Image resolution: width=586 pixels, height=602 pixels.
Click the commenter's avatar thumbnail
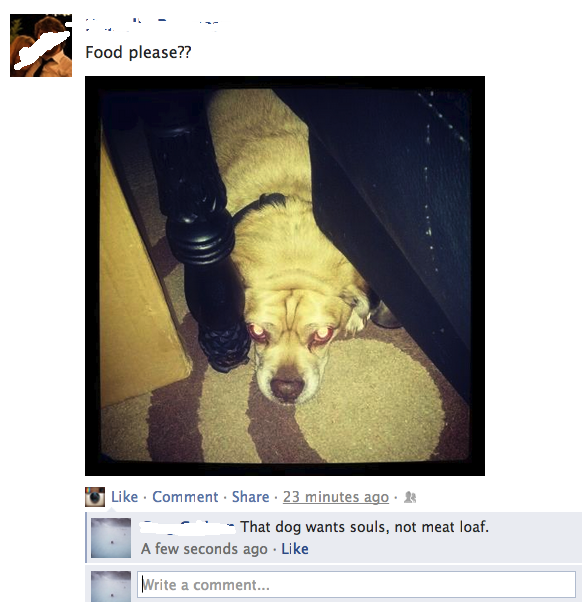111,538
